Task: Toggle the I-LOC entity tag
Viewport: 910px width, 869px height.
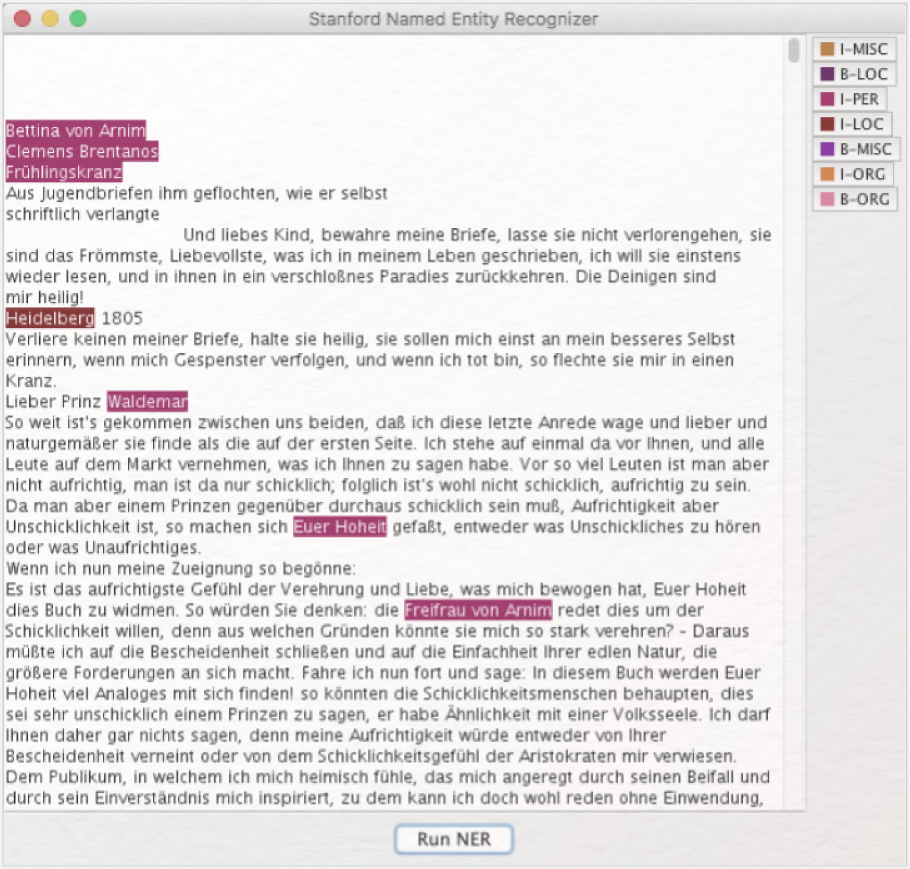Action: (852, 124)
